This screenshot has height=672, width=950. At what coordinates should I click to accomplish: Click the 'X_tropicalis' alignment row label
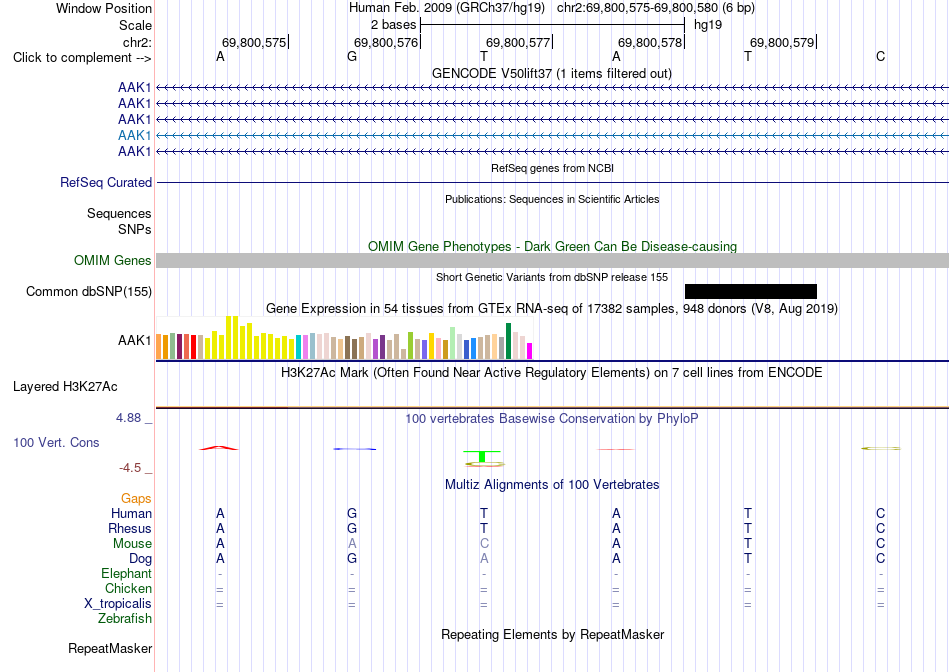[118, 604]
